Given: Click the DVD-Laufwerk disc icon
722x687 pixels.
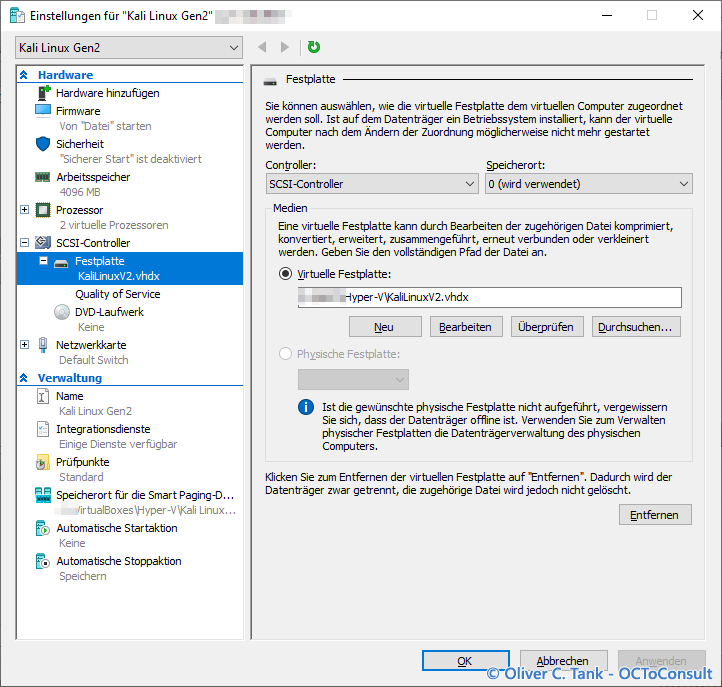Looking at the screenshot, I should [x=61, y=312].
